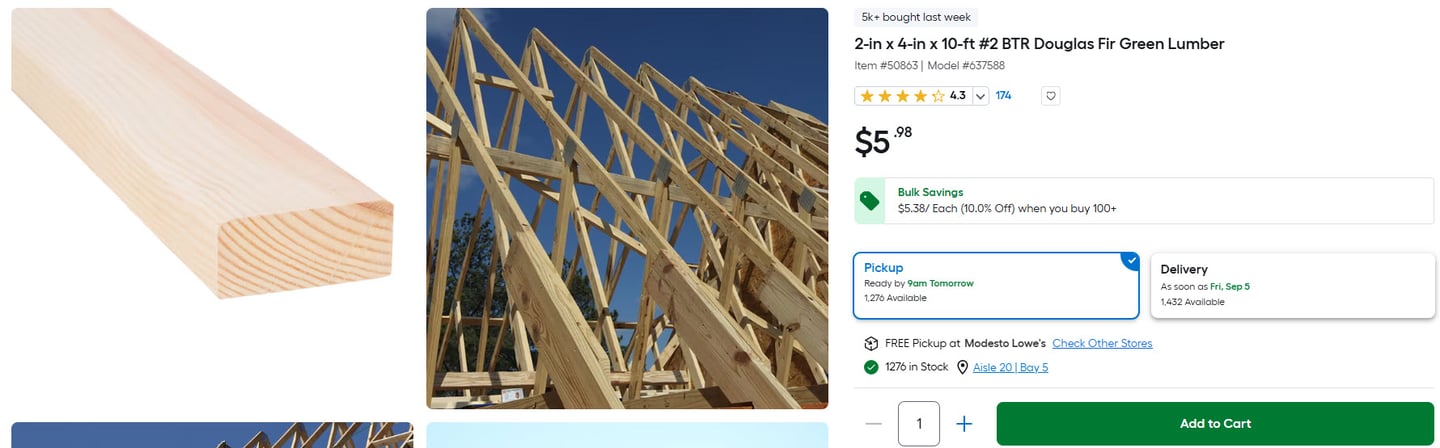Open the 174 reviews link

pos(1003,96)
